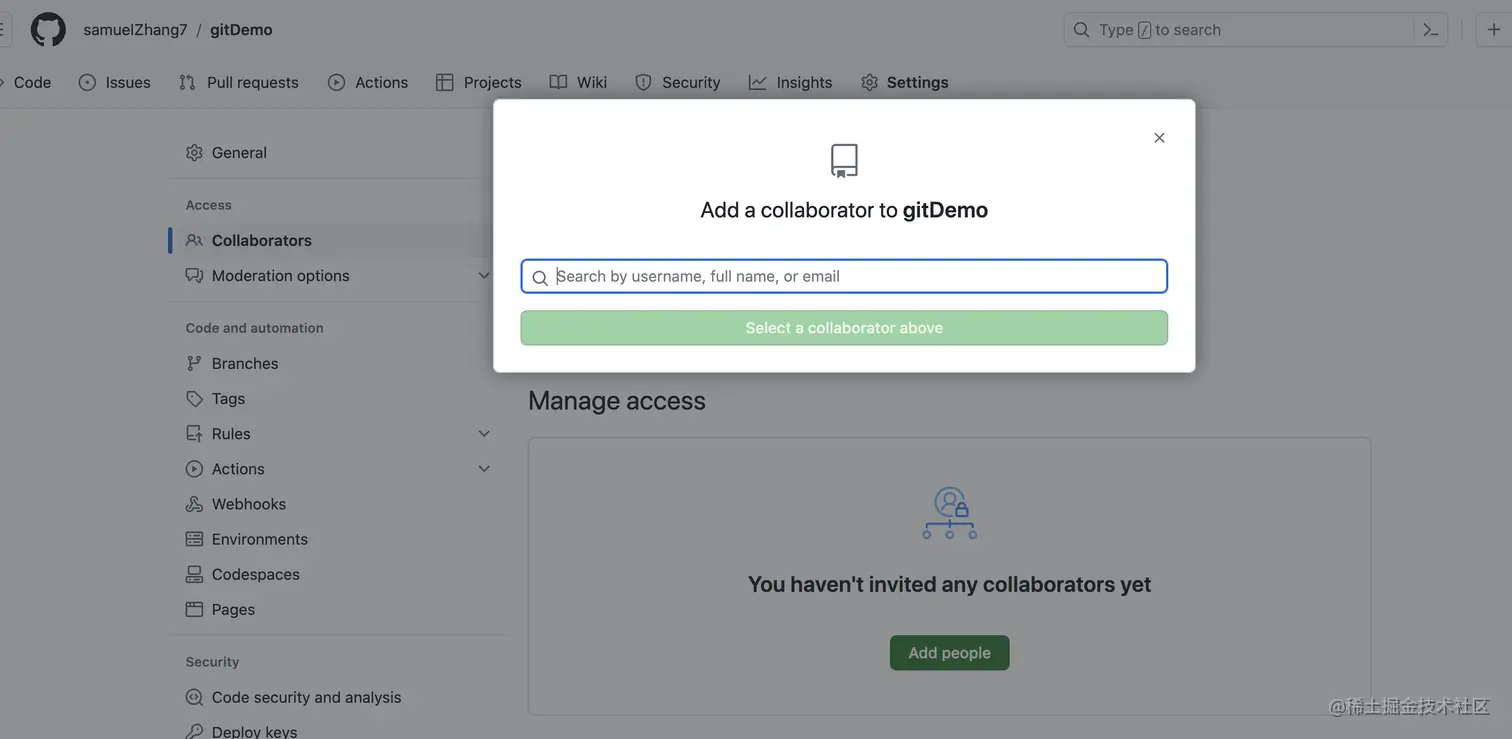1512x739 pixels.
Task: Click the Manage access heading
Action: [617, 401]
